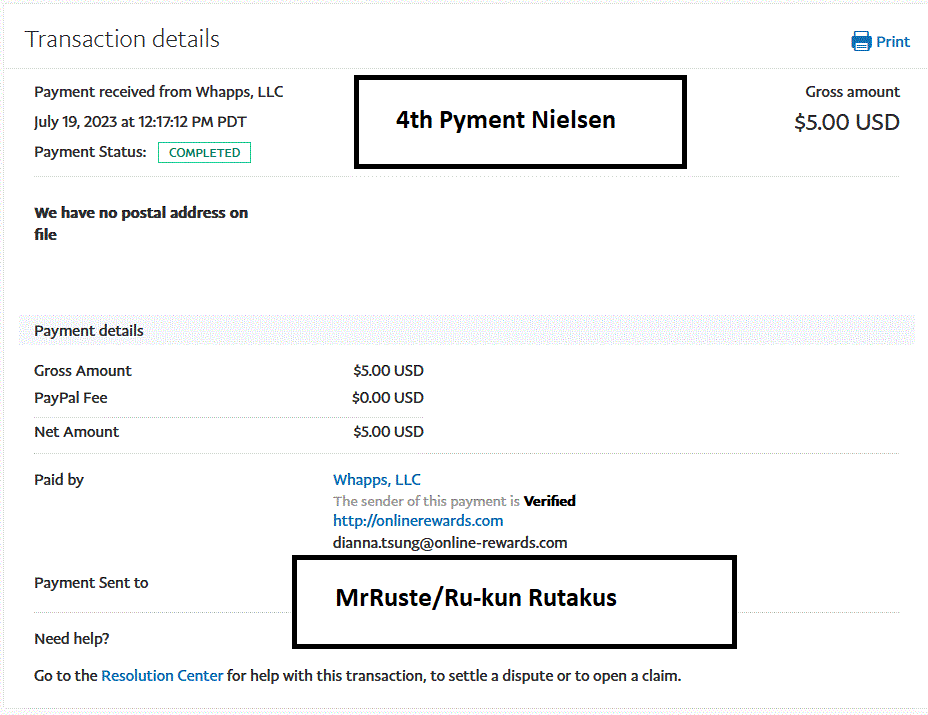Screen dimensions: 928x715
Task: Click the large $5.00 USD gross total at top right
Action: [846, 123]
